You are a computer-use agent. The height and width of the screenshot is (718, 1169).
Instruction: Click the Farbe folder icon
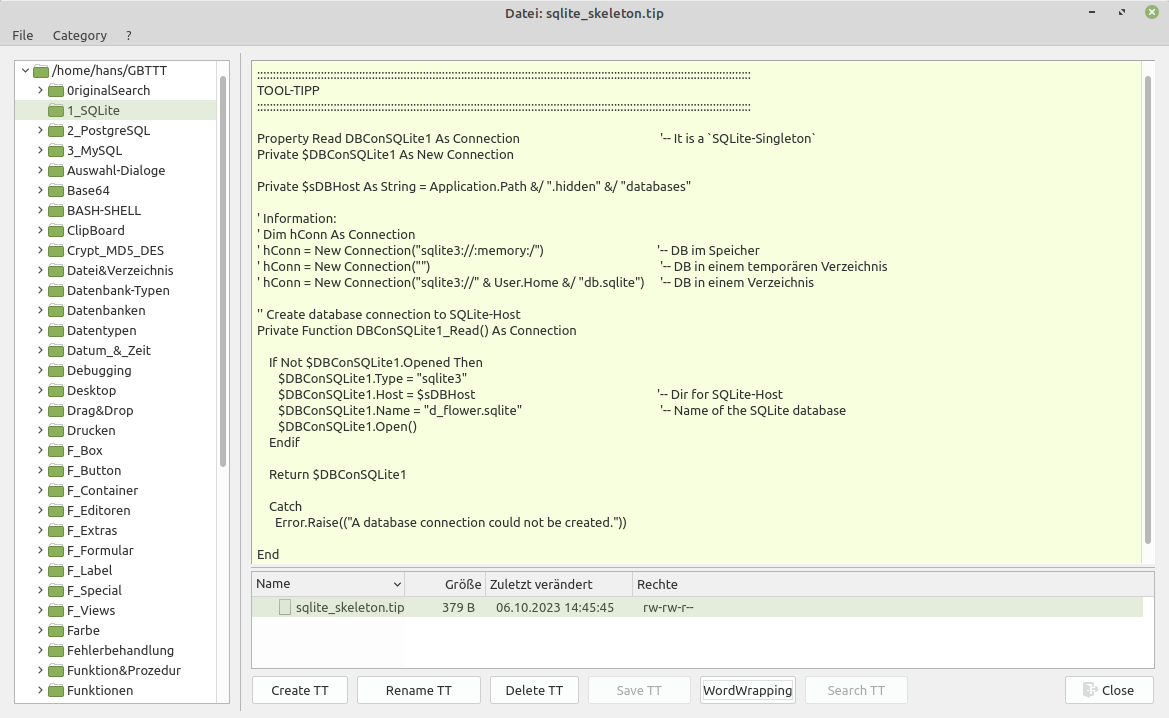[56, 631]
